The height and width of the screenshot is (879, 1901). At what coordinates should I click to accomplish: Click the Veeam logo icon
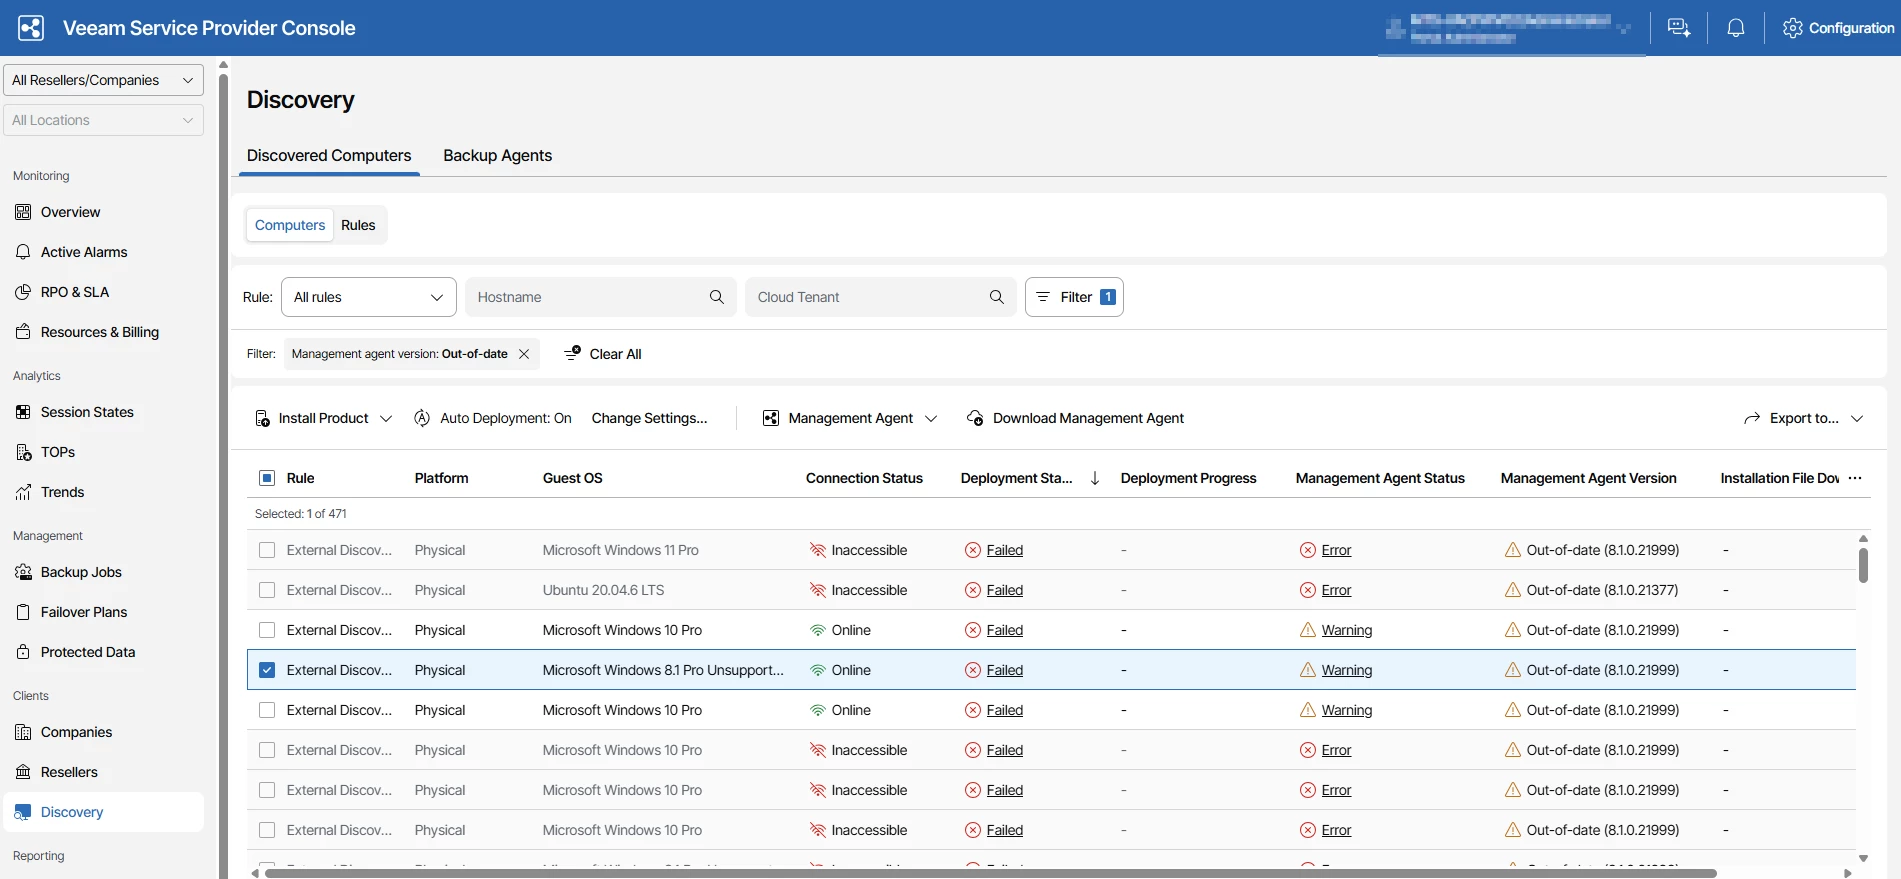click(31, 28)
